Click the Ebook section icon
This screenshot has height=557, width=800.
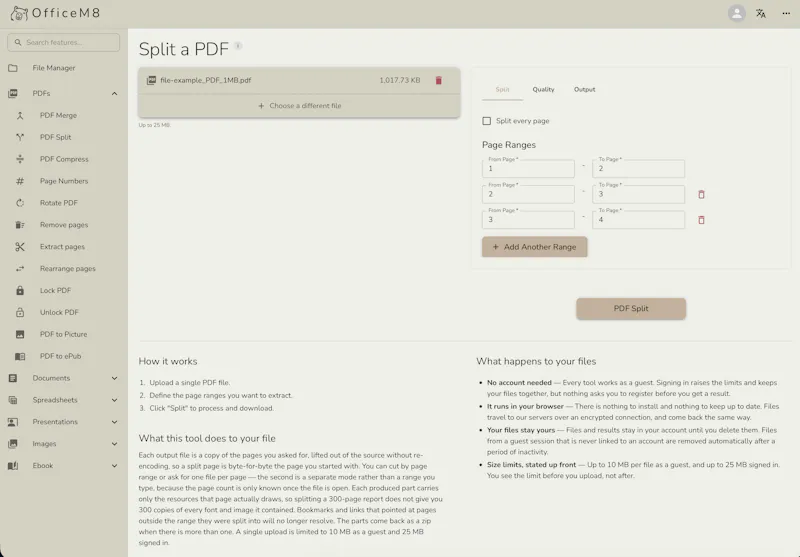(13, 466)
